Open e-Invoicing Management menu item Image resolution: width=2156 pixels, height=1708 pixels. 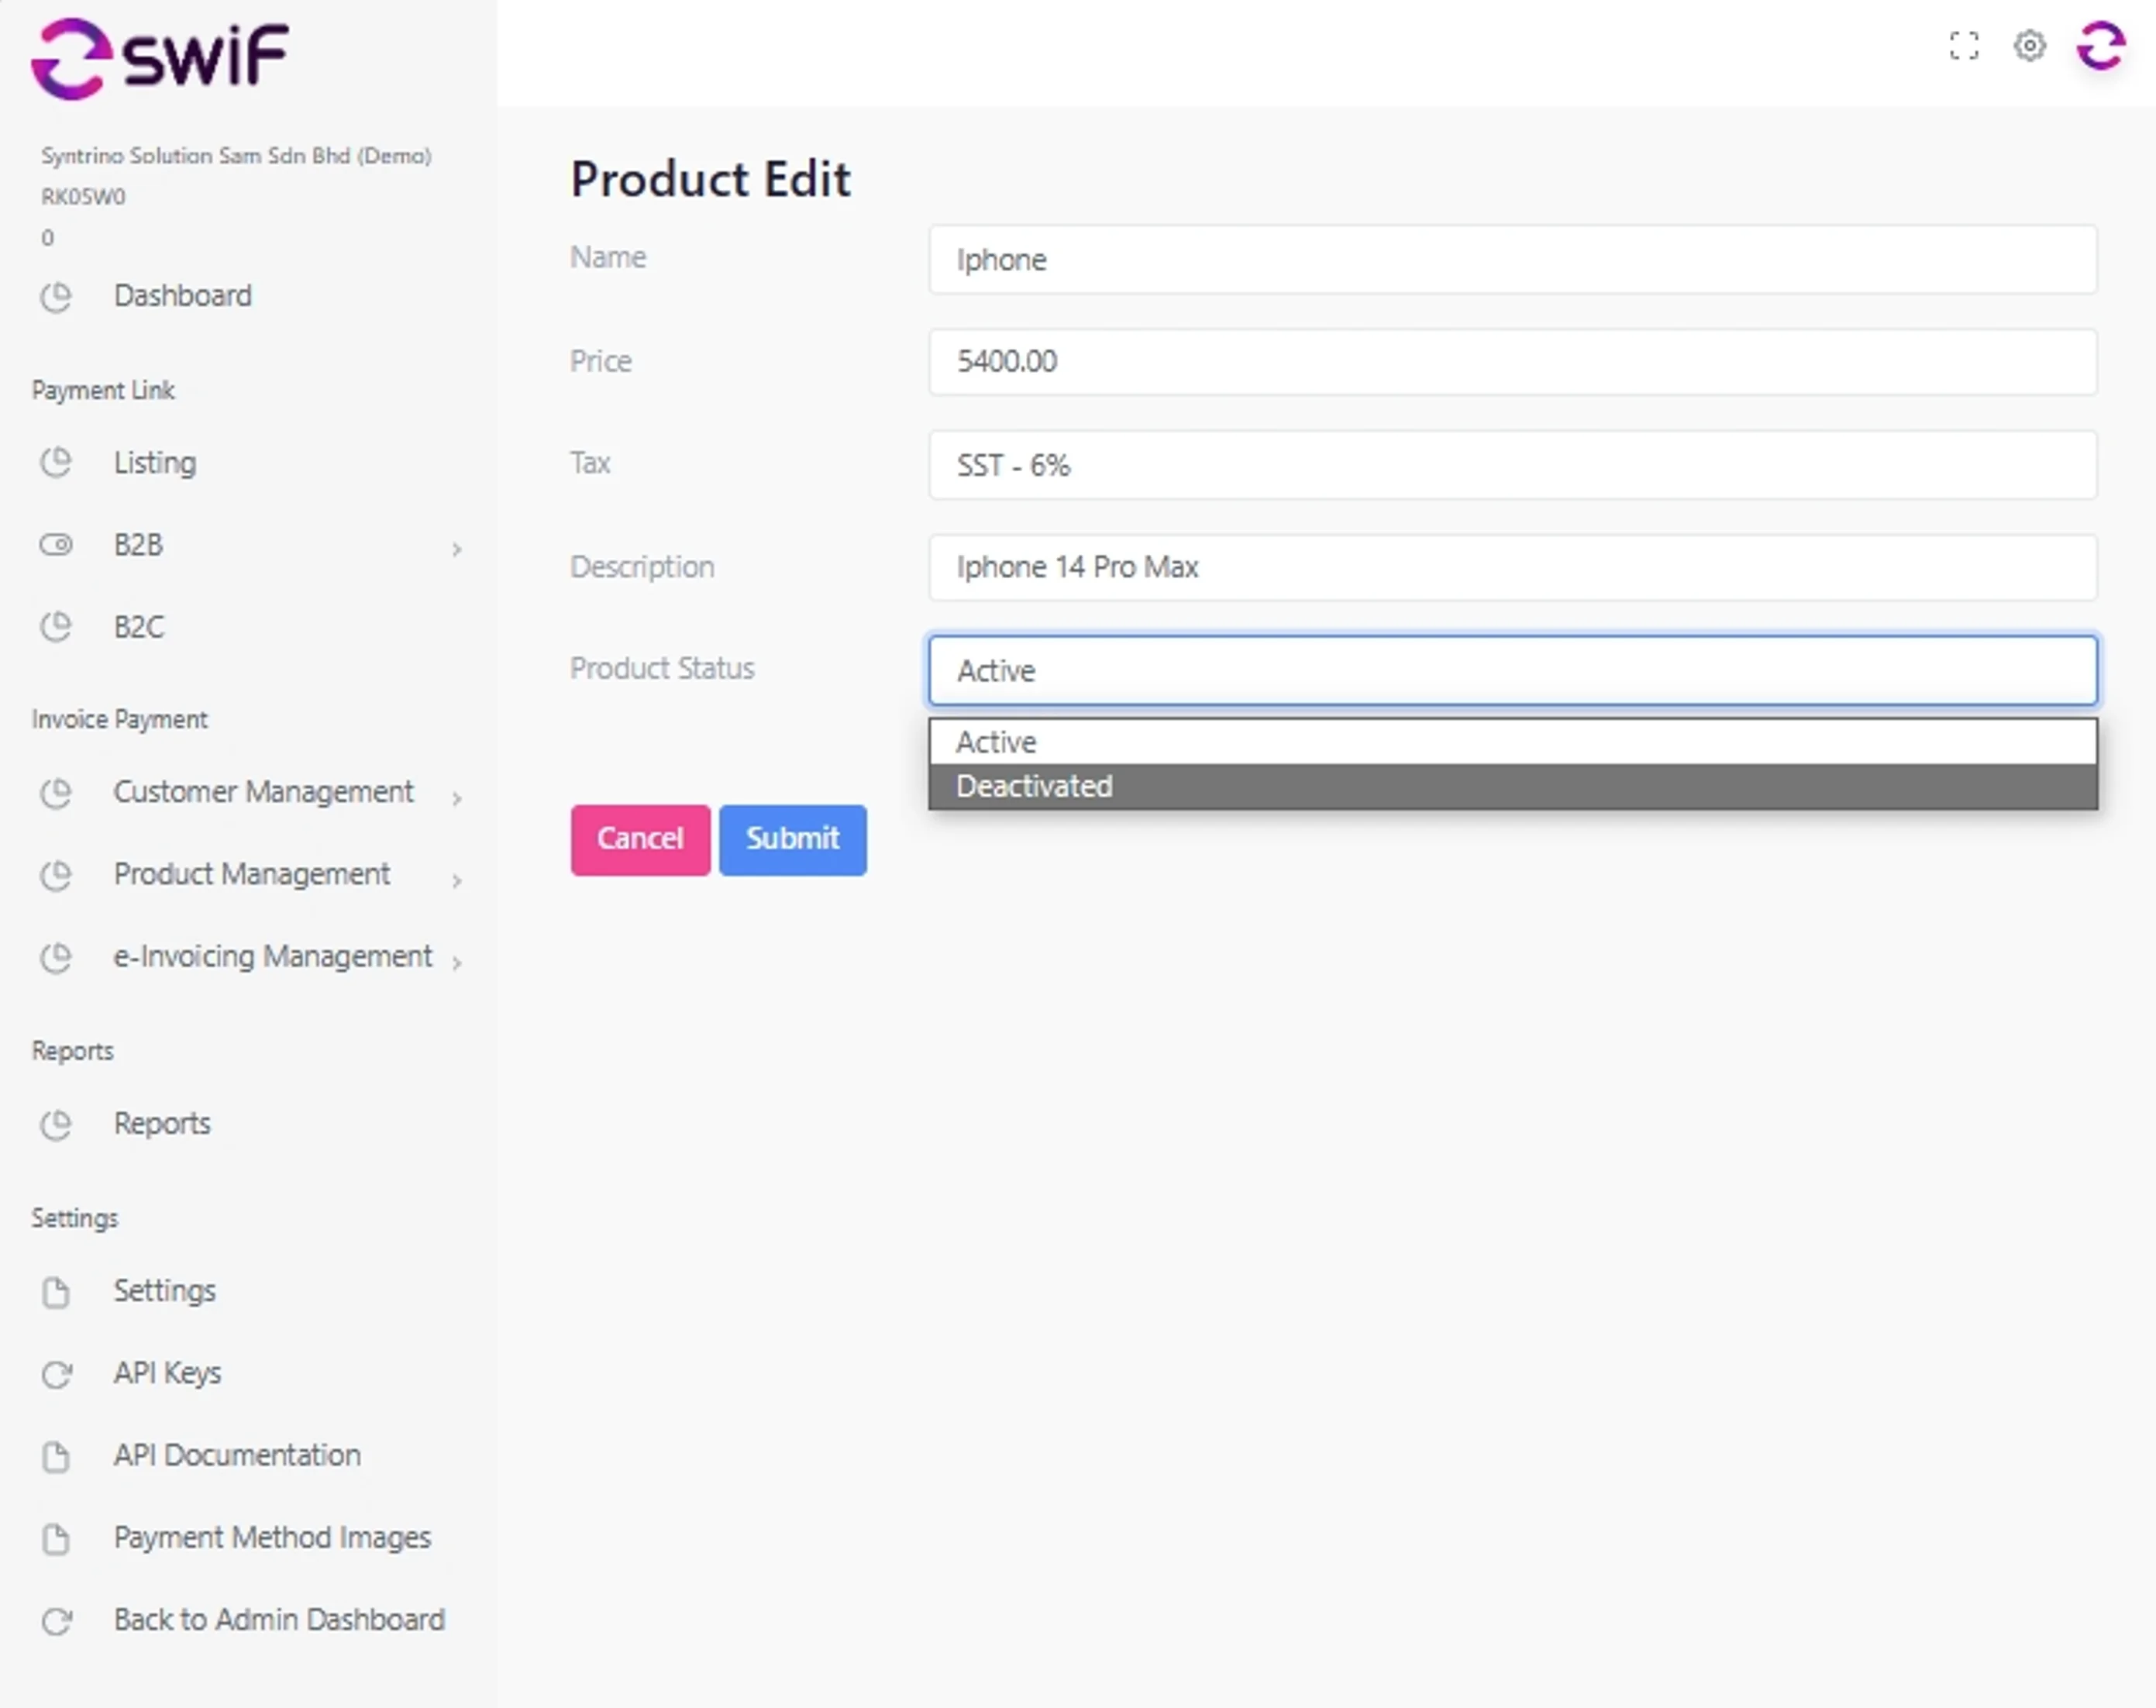pos(273,956)
